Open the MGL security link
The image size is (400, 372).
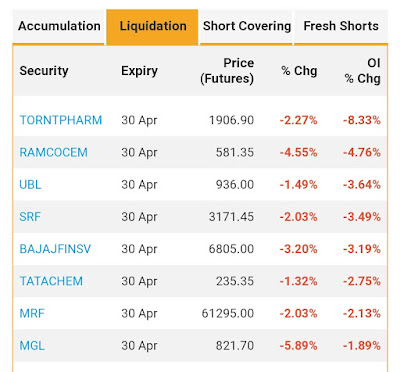(x=32, y=346)
